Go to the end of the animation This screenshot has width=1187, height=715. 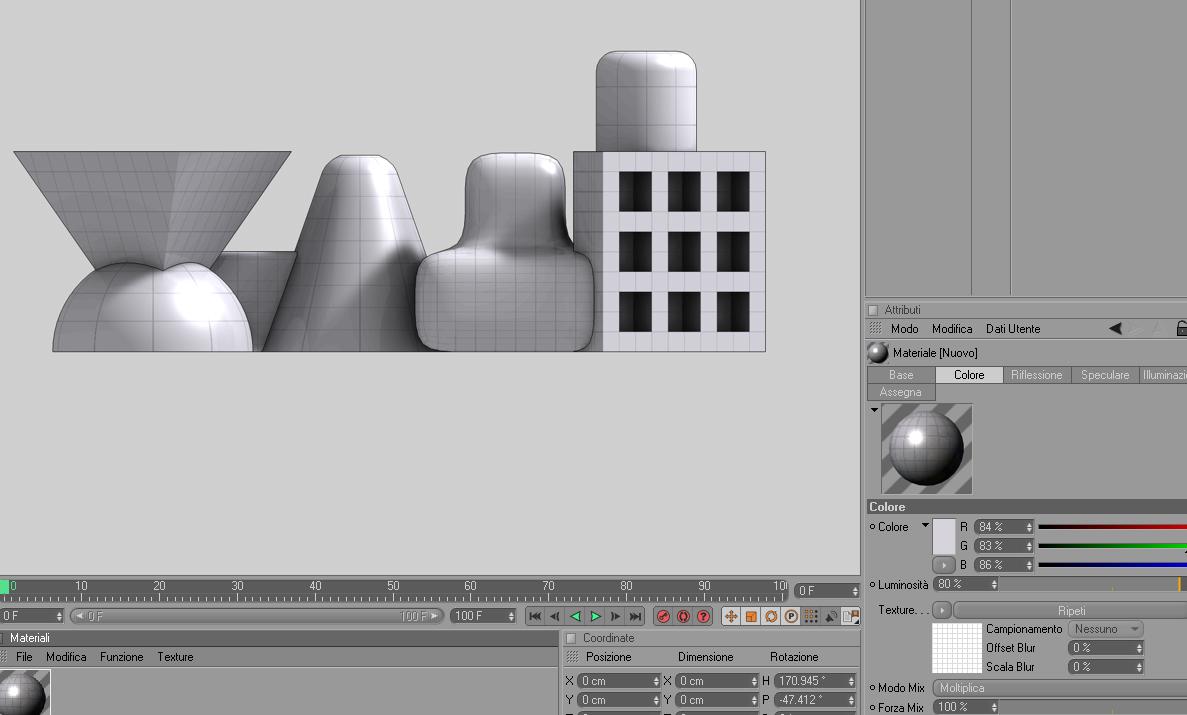(635, 617)
